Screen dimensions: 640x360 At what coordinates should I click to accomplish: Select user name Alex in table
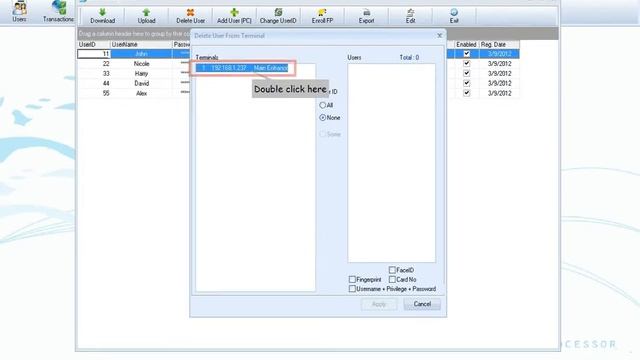141,93
